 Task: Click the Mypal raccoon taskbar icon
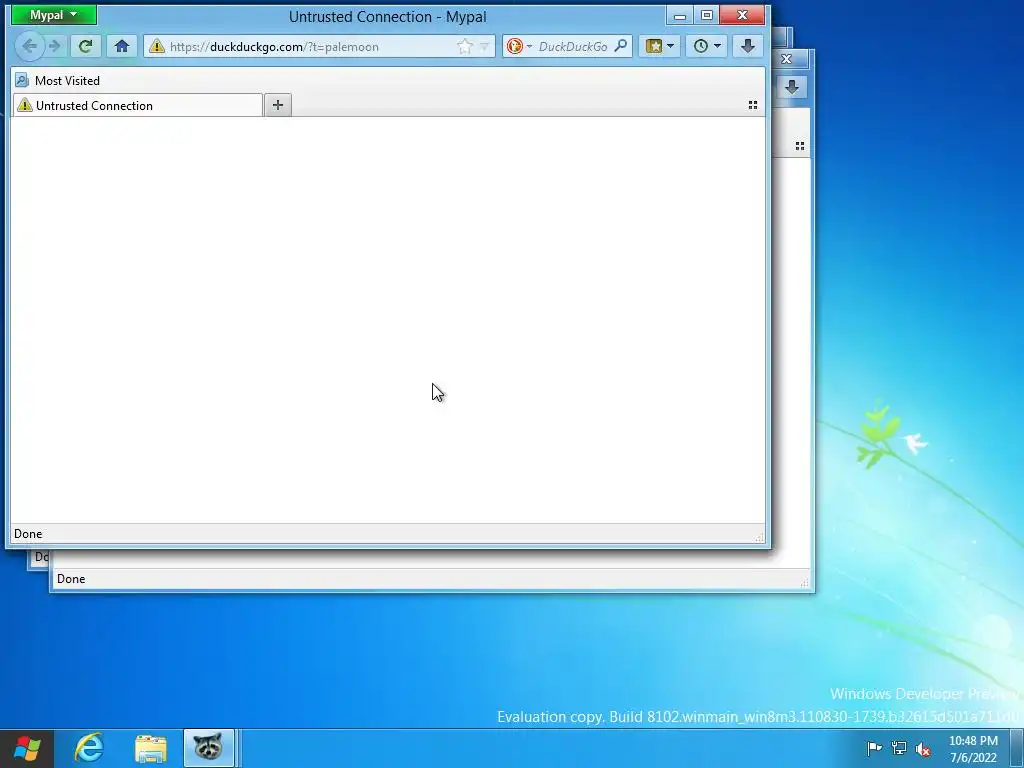coord(208,748)
